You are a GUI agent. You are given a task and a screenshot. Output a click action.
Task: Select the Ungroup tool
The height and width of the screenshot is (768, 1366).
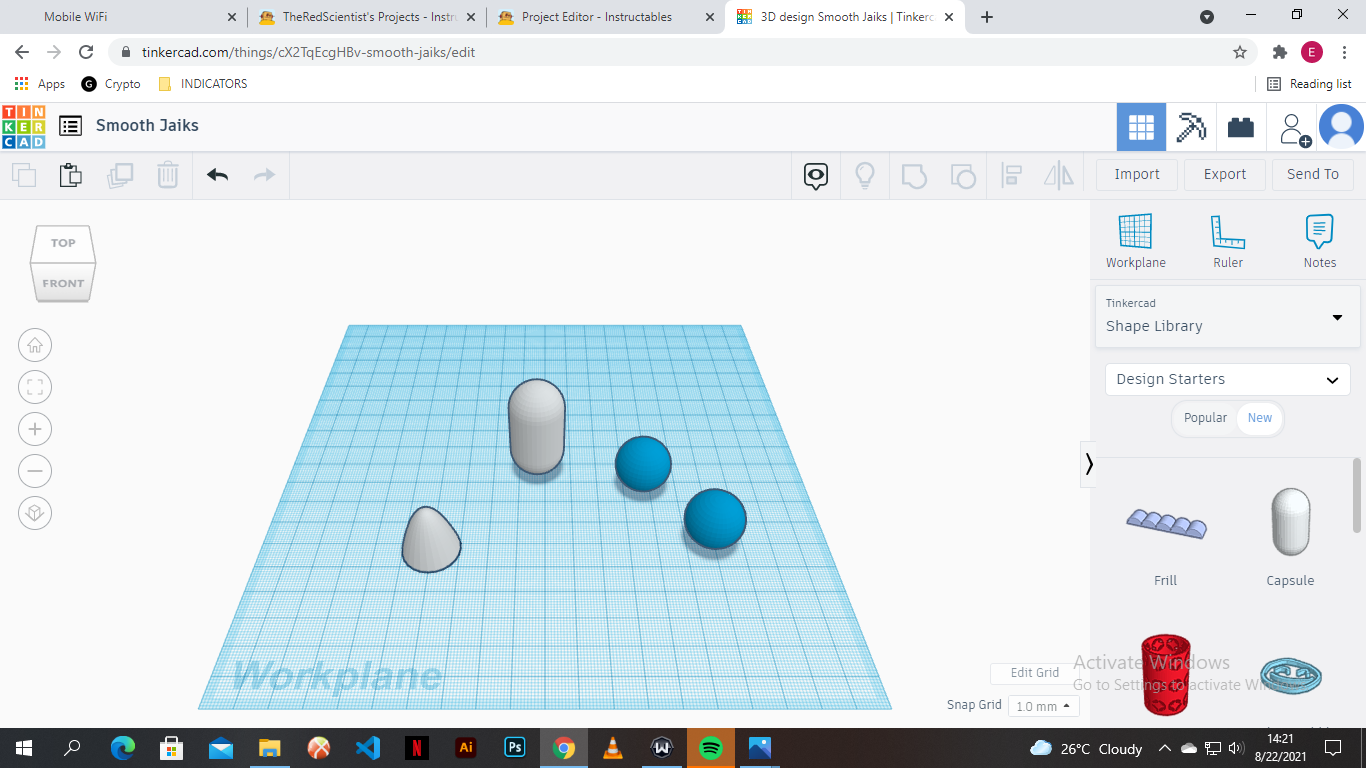[x=962, y=175]
